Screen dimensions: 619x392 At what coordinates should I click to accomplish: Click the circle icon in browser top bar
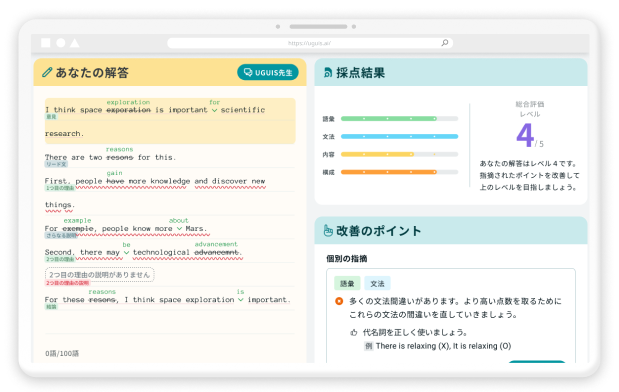pos(60,43)
